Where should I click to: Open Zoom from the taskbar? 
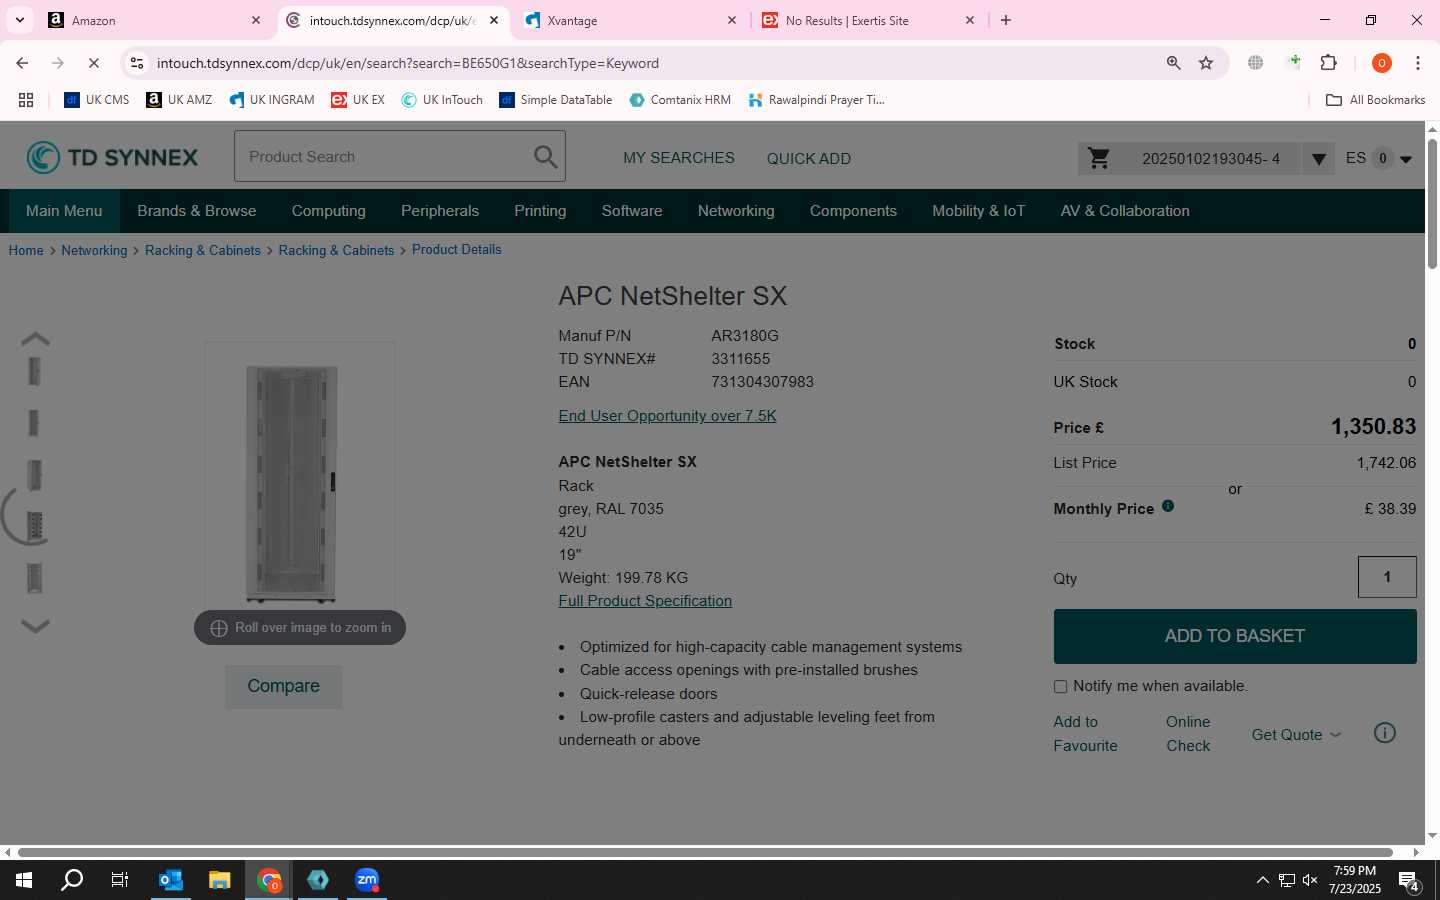coord(367,880)
